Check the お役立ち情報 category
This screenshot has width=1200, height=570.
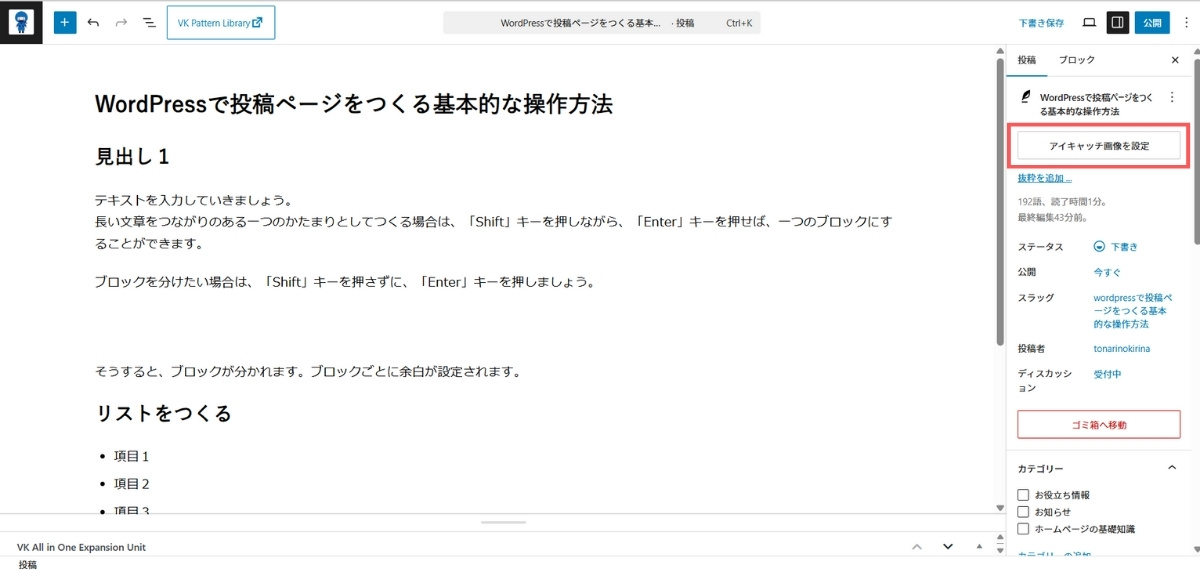click(x=1023, y=495)
